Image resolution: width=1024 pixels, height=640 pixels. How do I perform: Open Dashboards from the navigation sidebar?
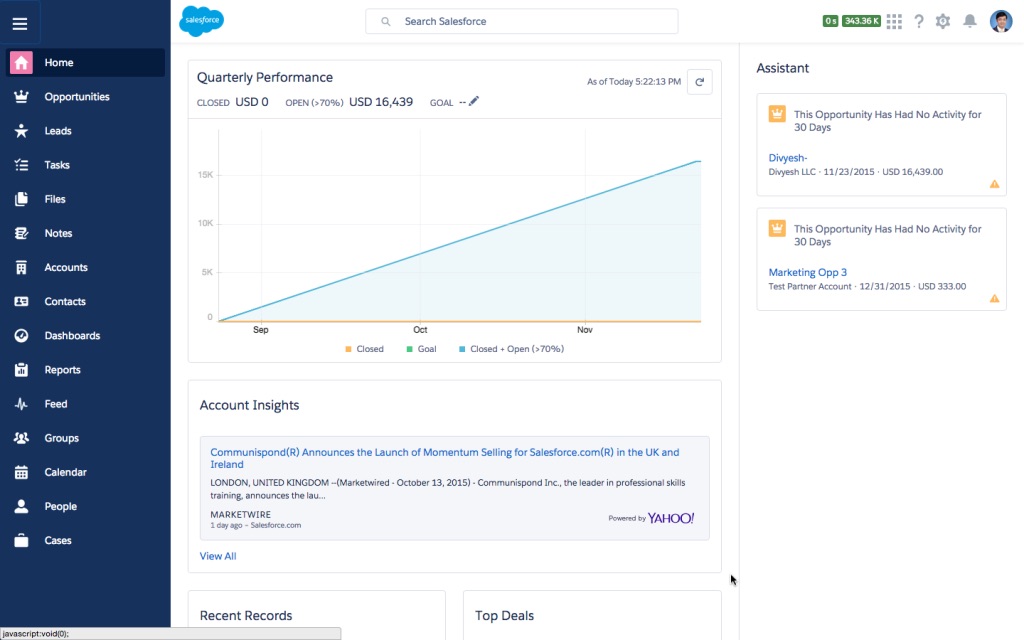click(72, 336)
